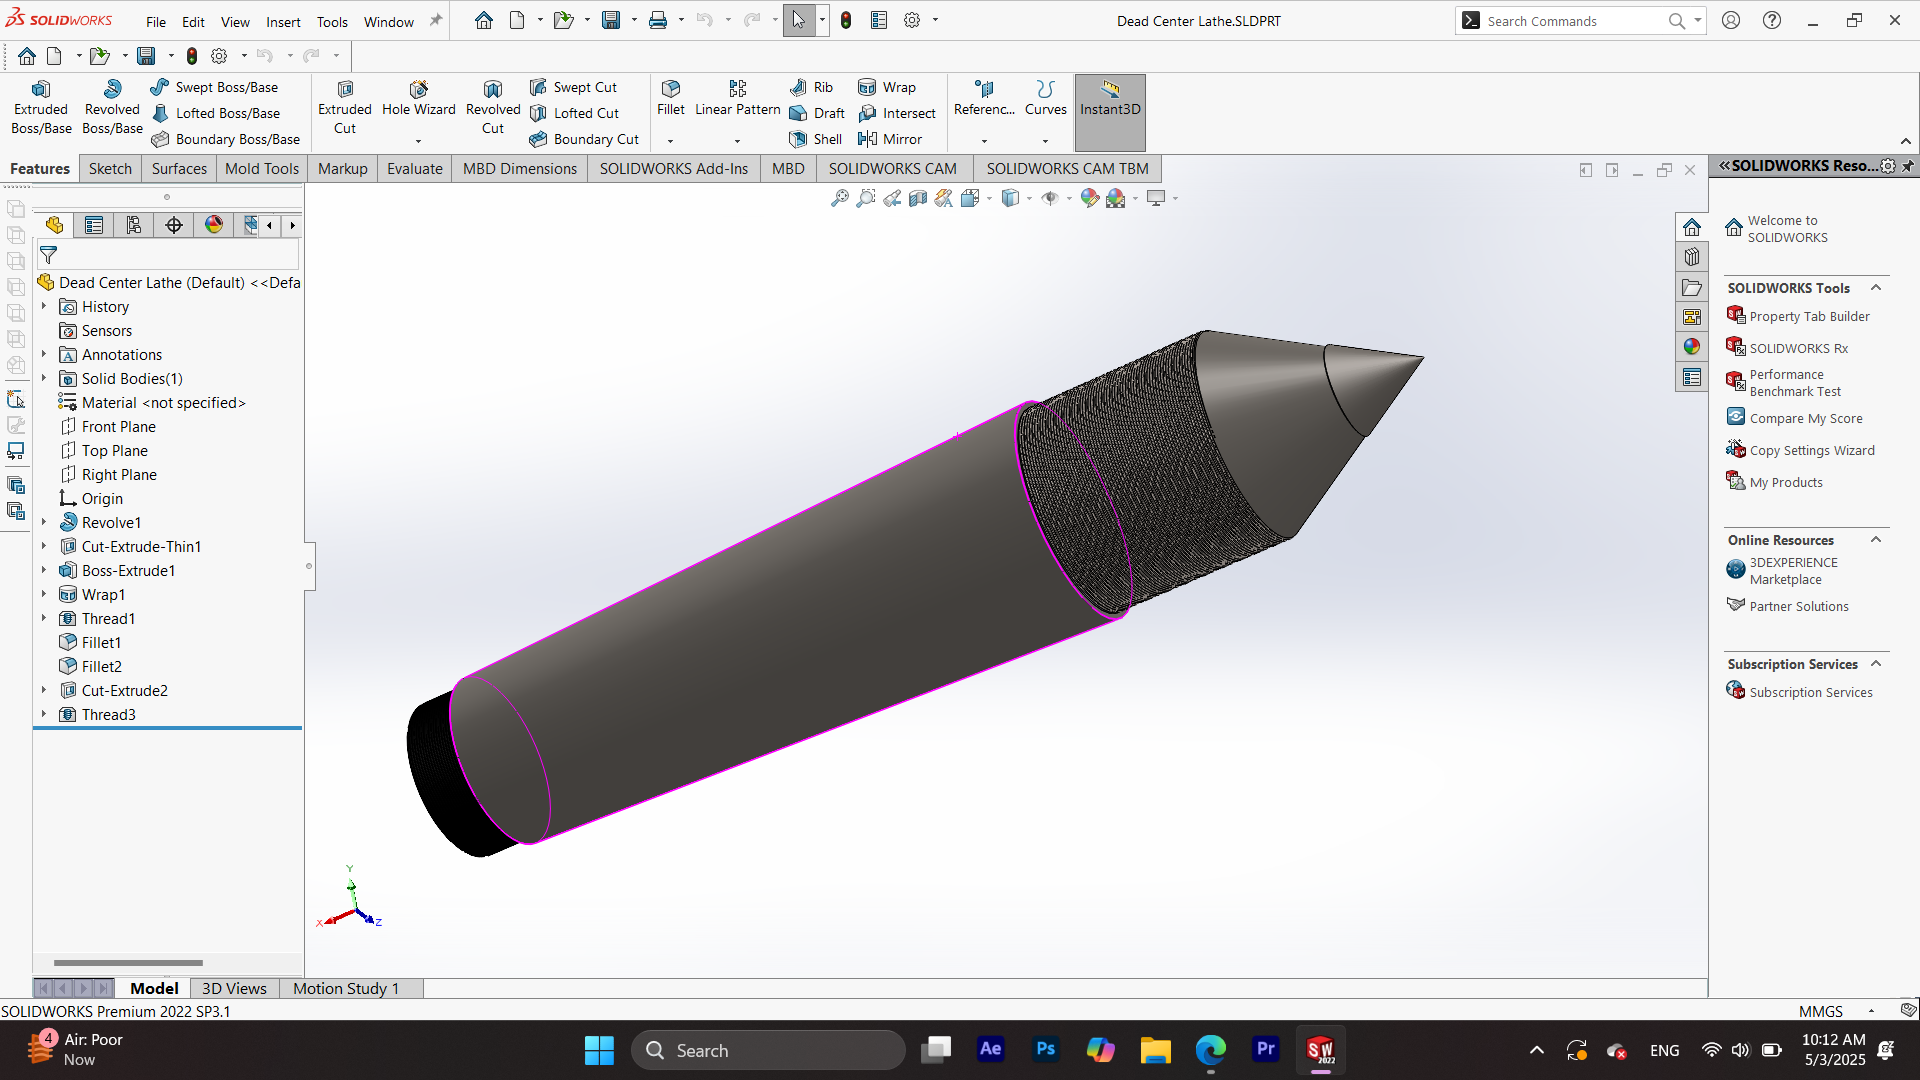Click the Intersect tool
Screen dimensions: 1920x1080
coord(898,114)
